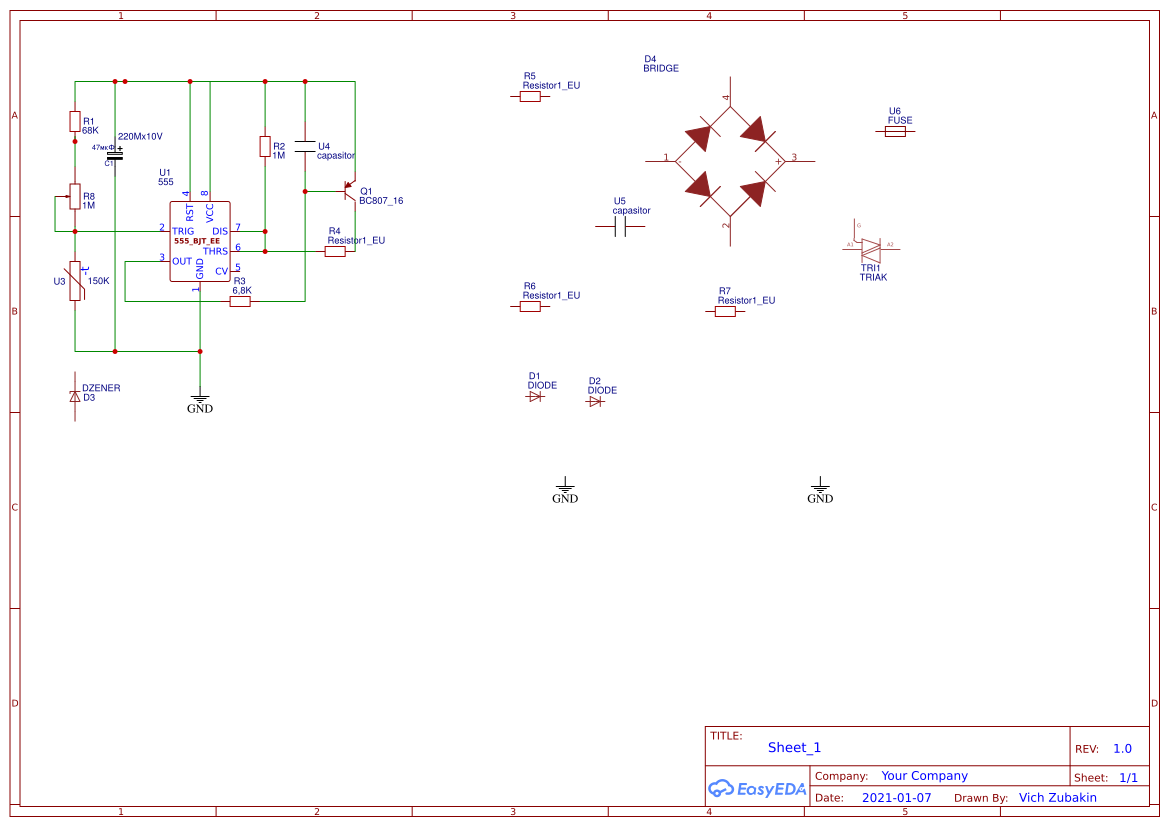
Task: Select the thermistor U3 150K symbol
Action: (x=75, y=280)
